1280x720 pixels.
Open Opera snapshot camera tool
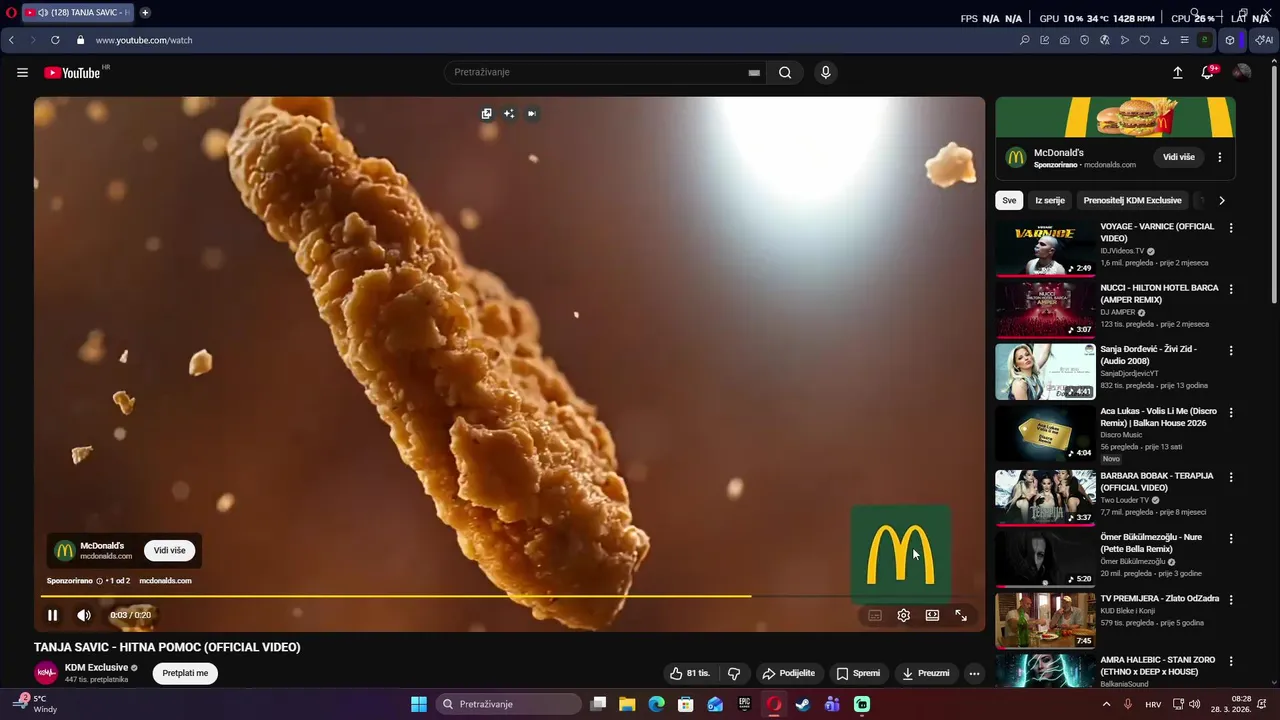click(x=1064, y=40)
